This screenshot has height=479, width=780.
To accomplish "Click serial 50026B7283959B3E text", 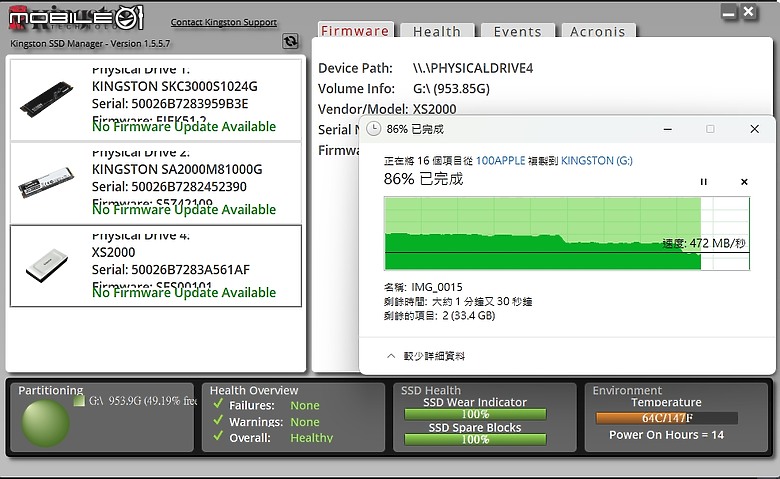I will tap(190, 103).
